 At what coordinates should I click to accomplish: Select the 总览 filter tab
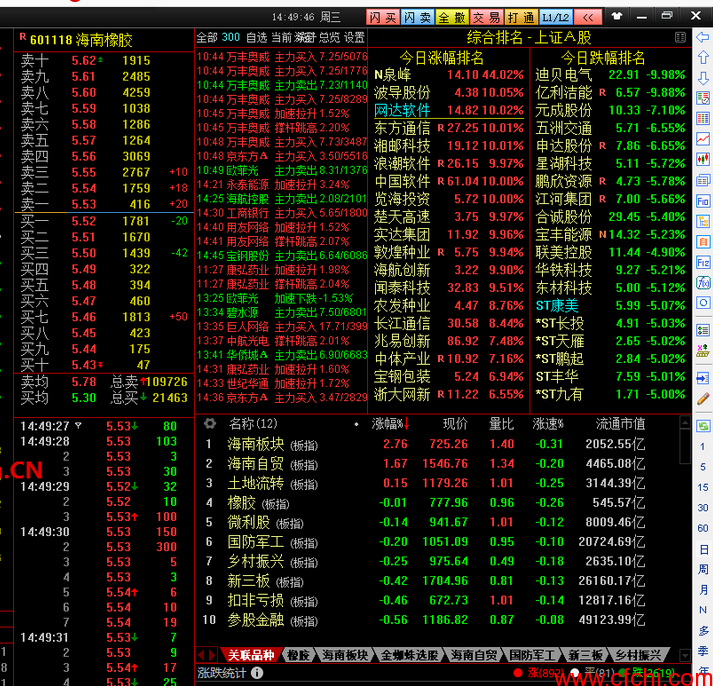[x=329, y=37]
